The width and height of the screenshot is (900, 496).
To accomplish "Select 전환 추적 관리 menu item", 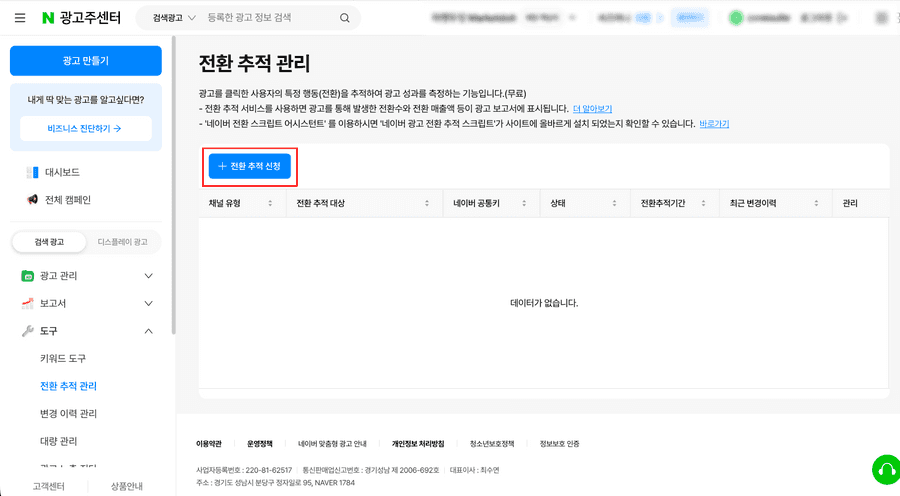I will coord(68,386).
